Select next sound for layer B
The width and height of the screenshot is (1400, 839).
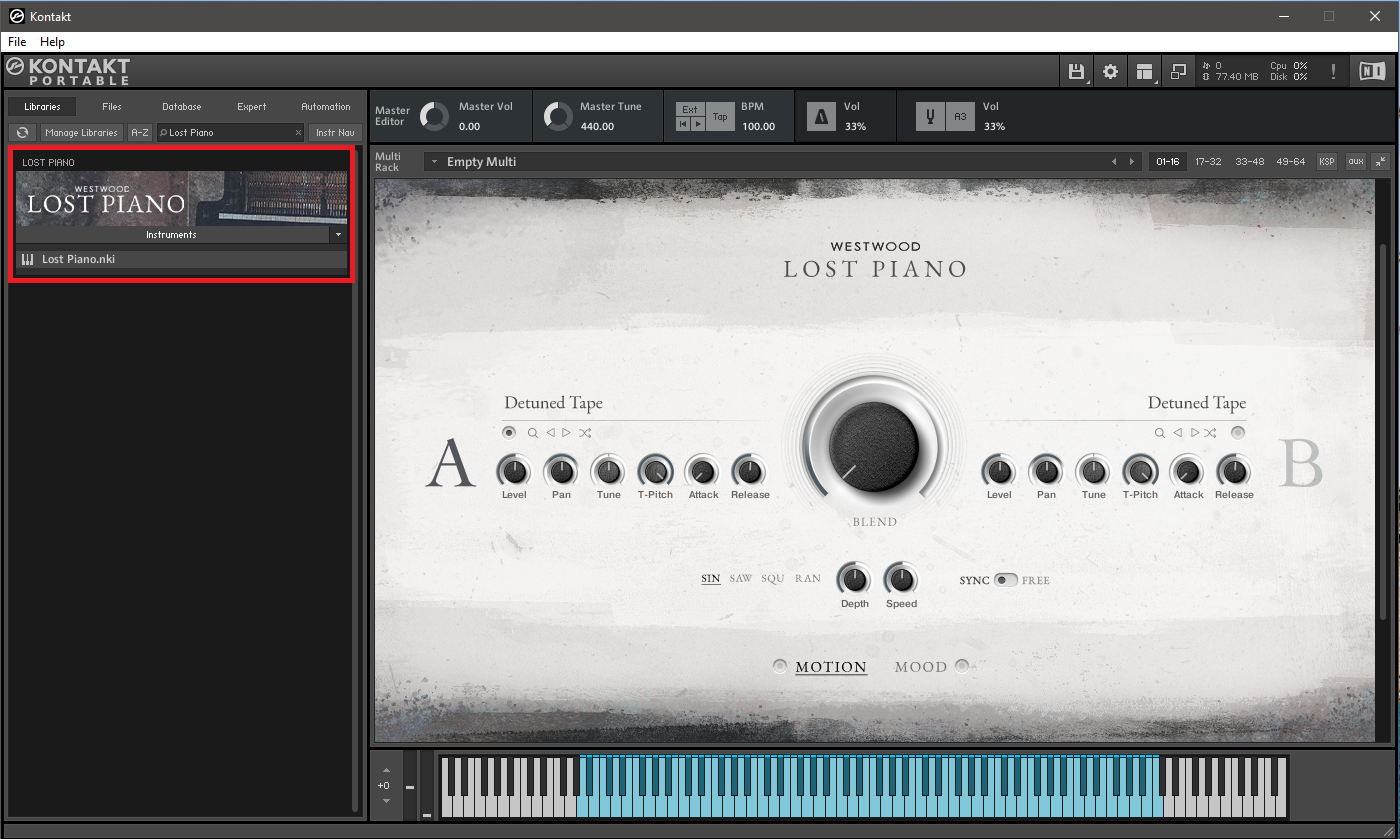coord(1194,433)
